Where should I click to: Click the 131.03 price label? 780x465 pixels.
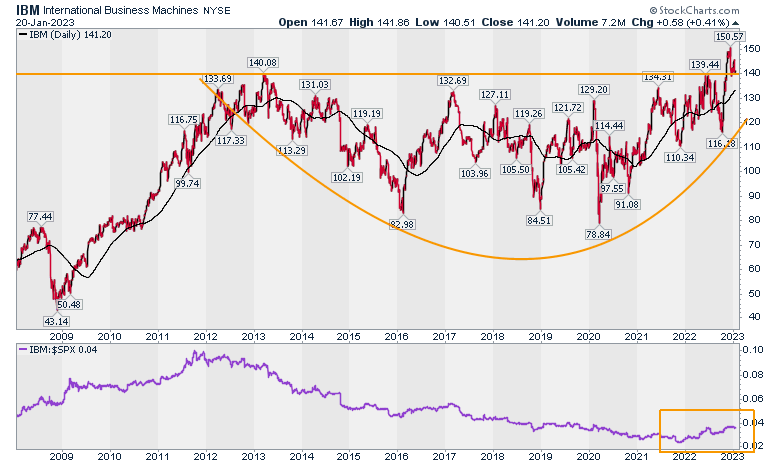point(314,85)
